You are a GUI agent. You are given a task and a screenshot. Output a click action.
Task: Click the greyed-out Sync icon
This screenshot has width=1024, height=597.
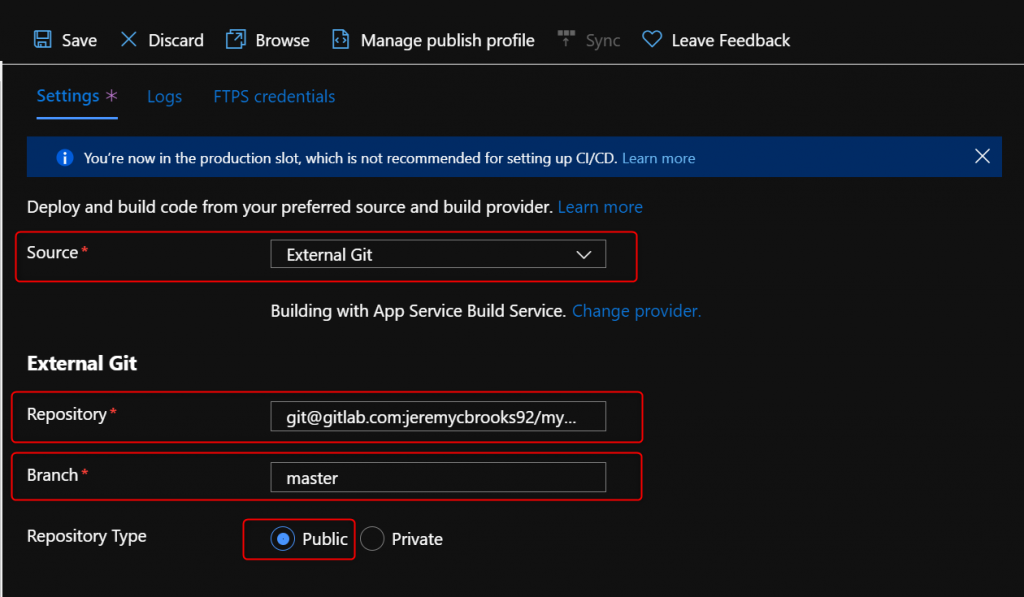566,39
